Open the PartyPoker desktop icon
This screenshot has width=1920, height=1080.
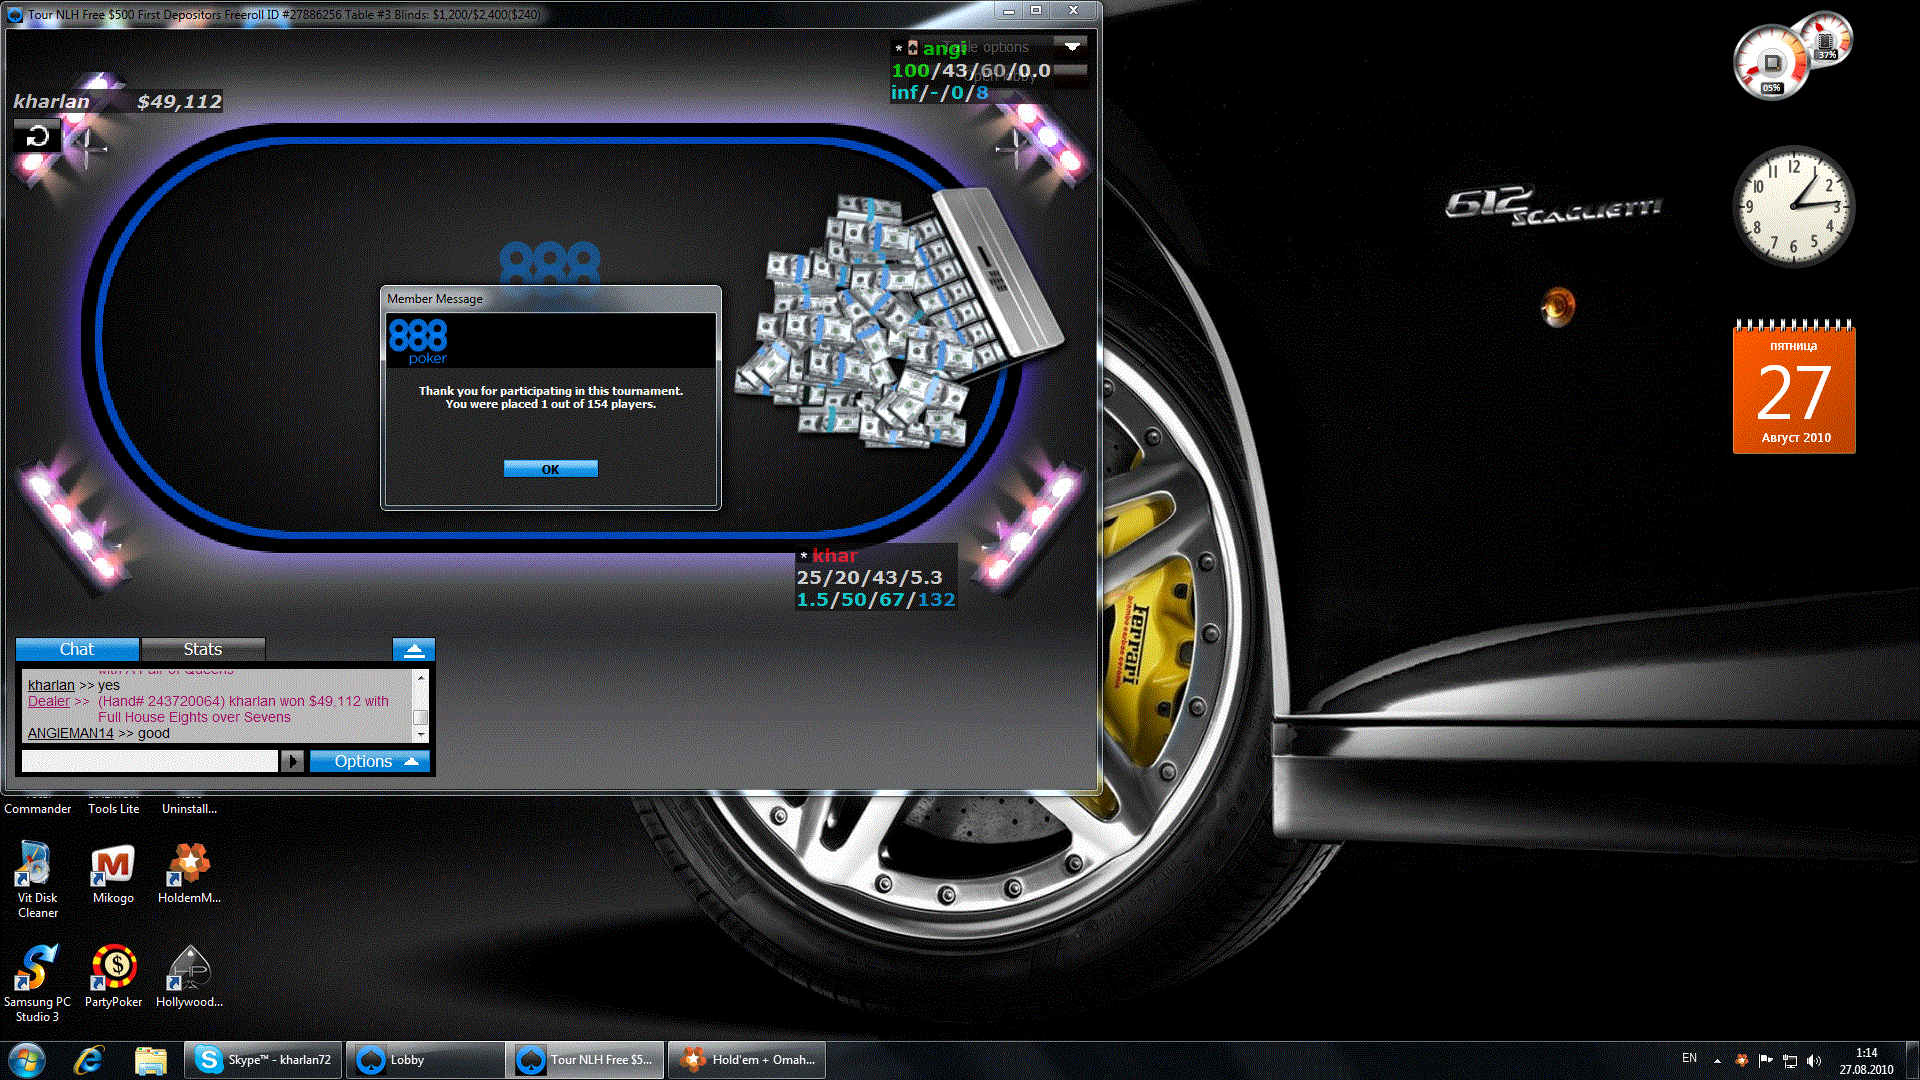click(113, 967)
